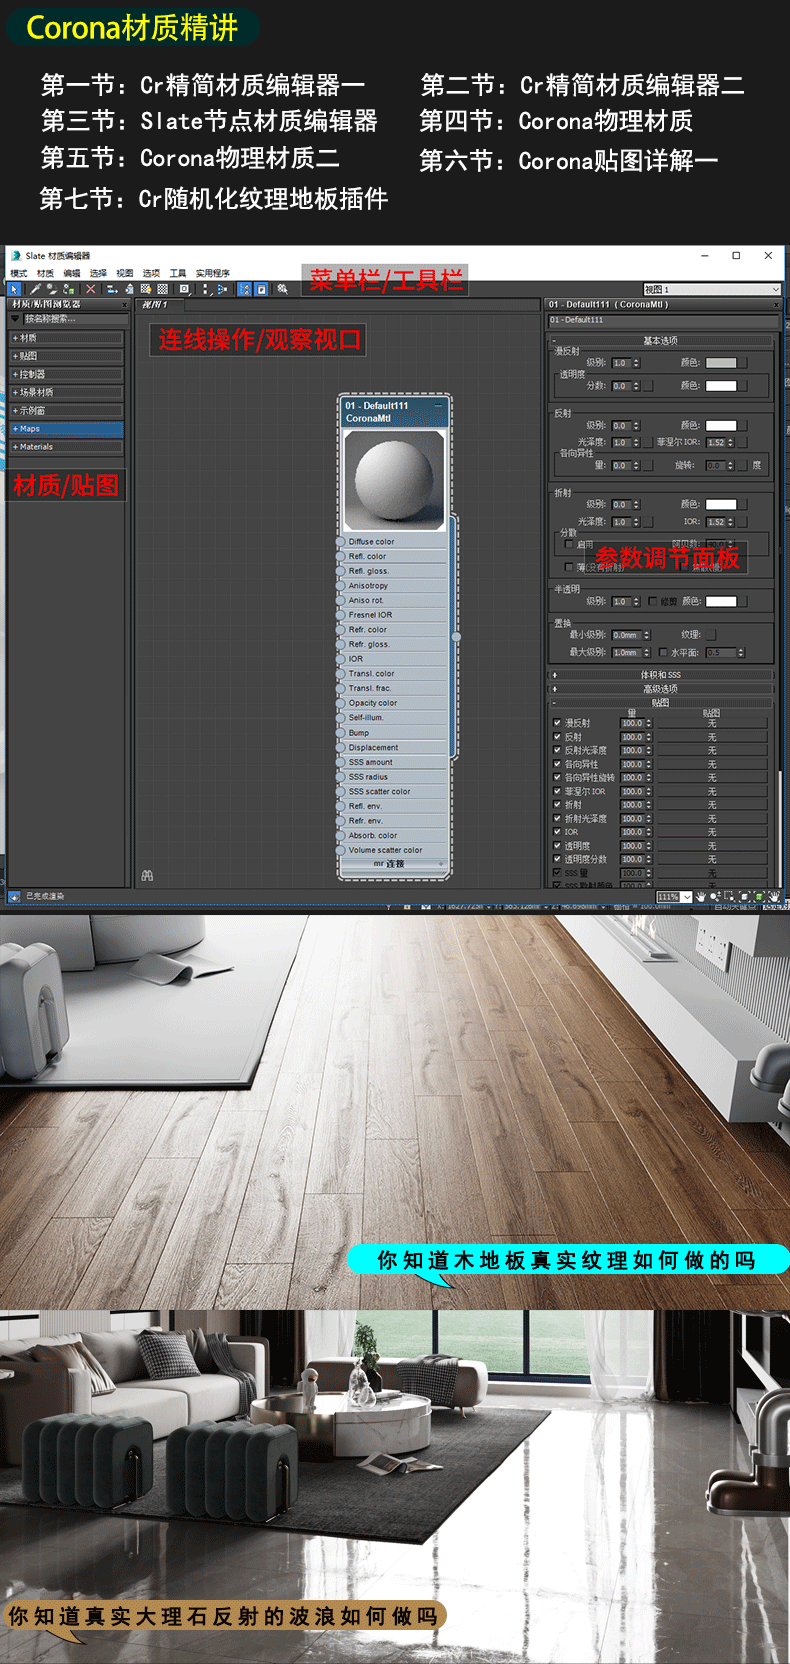Toggle the 修剪 checkbox under 半透明
This screenshot has width=790, height=1664.
tap(652, 601)
